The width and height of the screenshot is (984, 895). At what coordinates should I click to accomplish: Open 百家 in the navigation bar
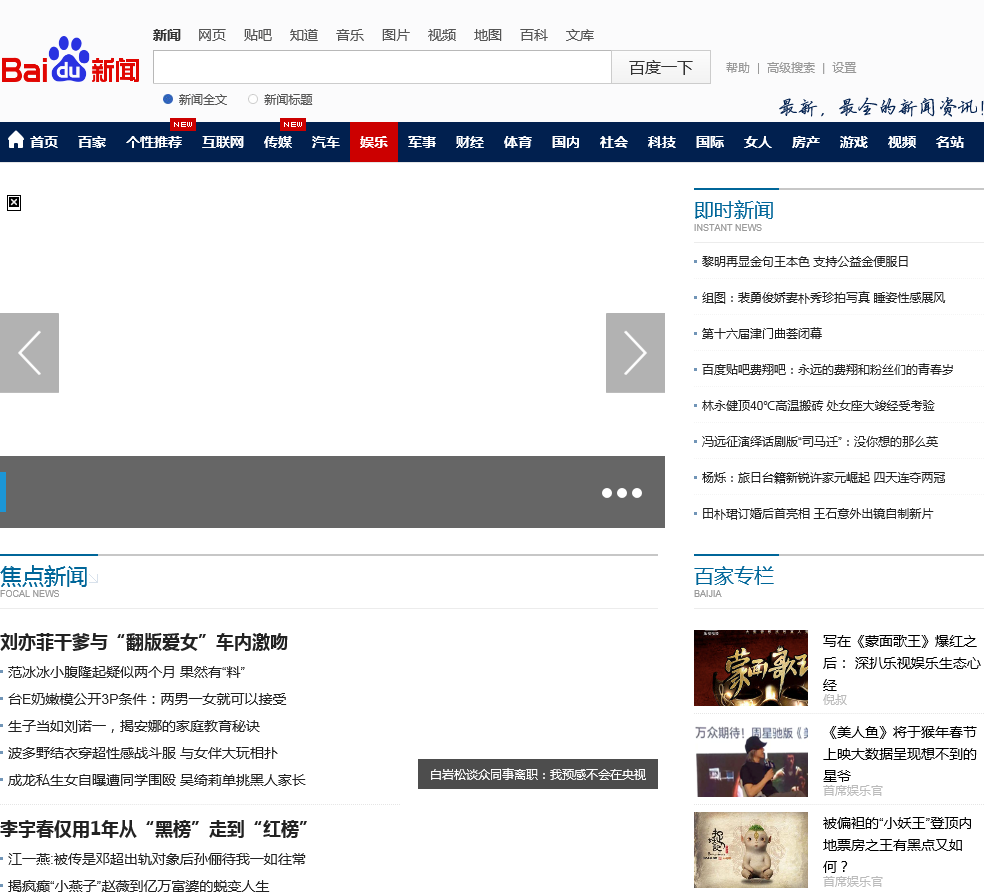tap(92, 142)
